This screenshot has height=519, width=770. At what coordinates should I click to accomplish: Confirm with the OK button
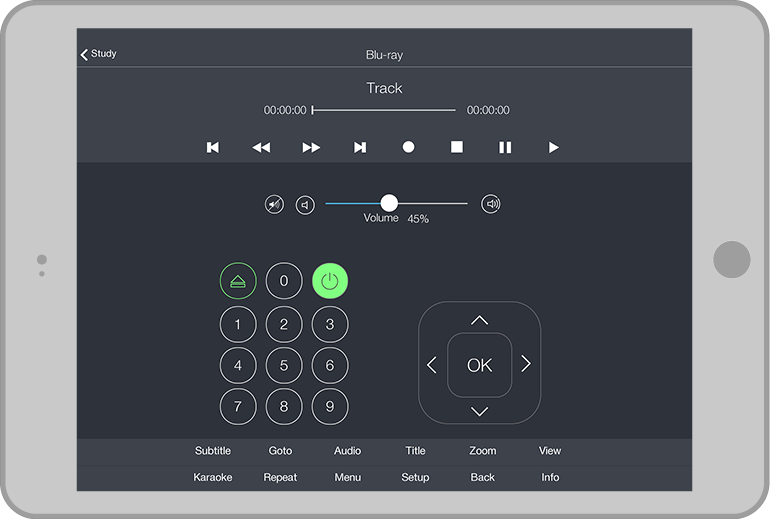point(479,365)
